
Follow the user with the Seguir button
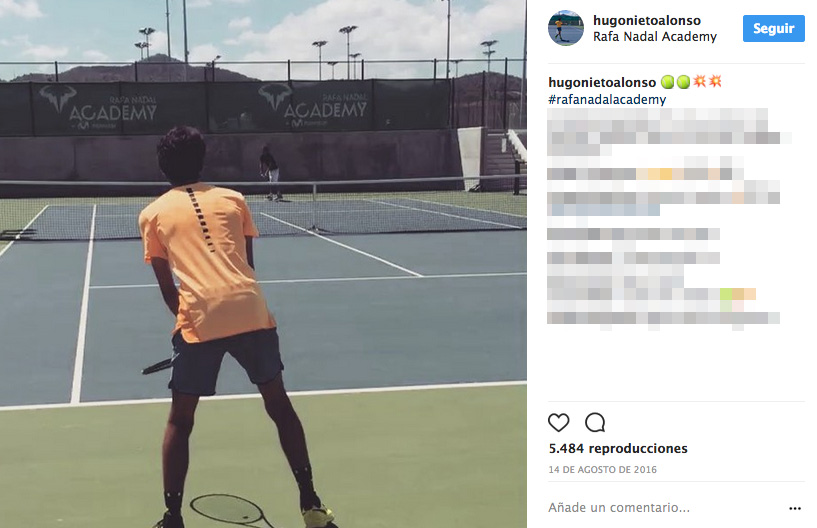pyautogui.click(x=774, y=28)
